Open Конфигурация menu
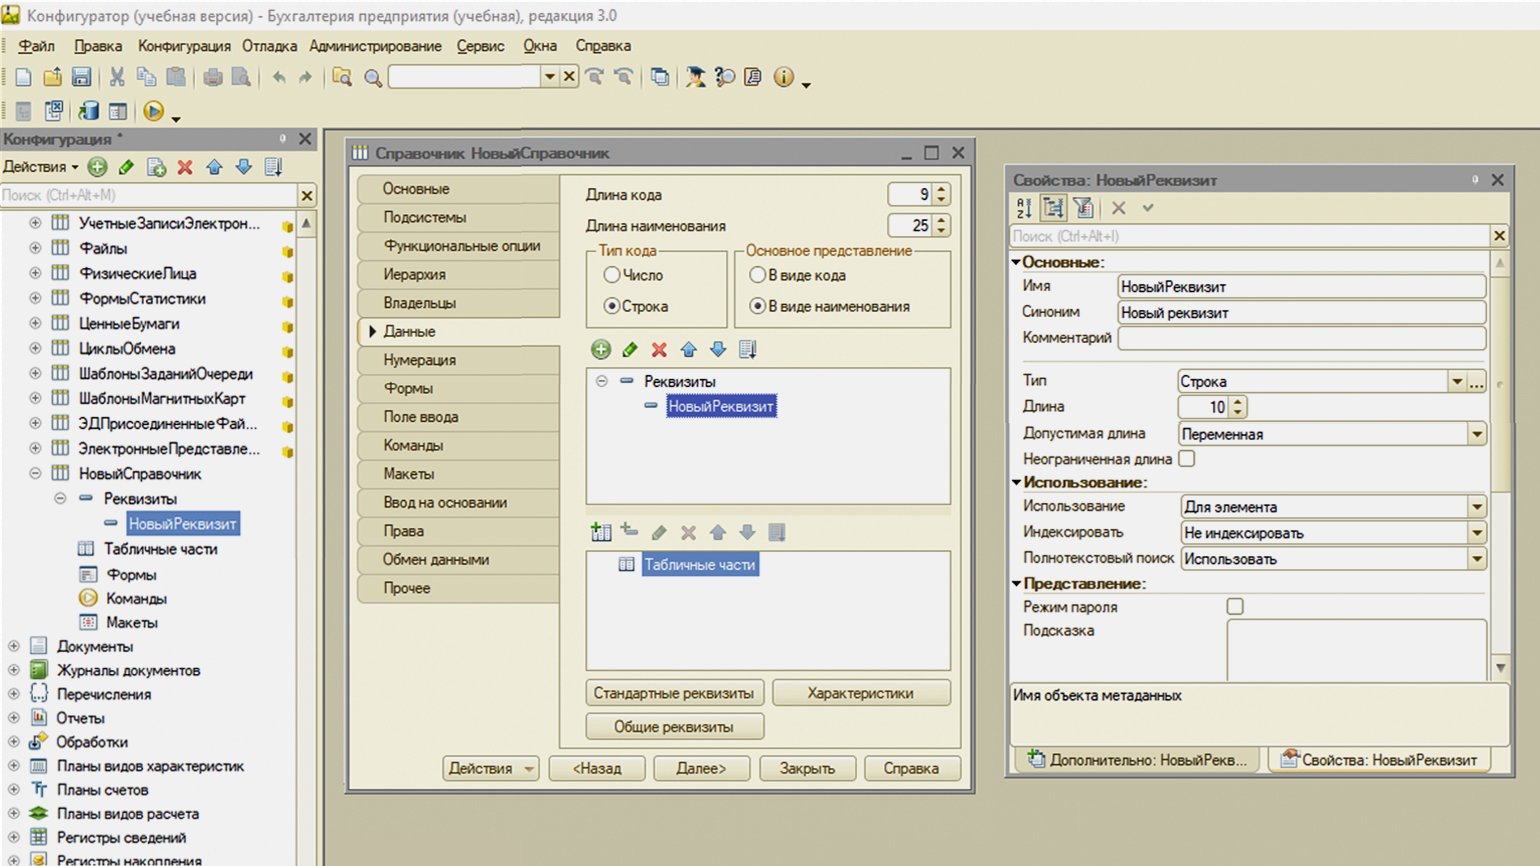 tap(184, 46)
